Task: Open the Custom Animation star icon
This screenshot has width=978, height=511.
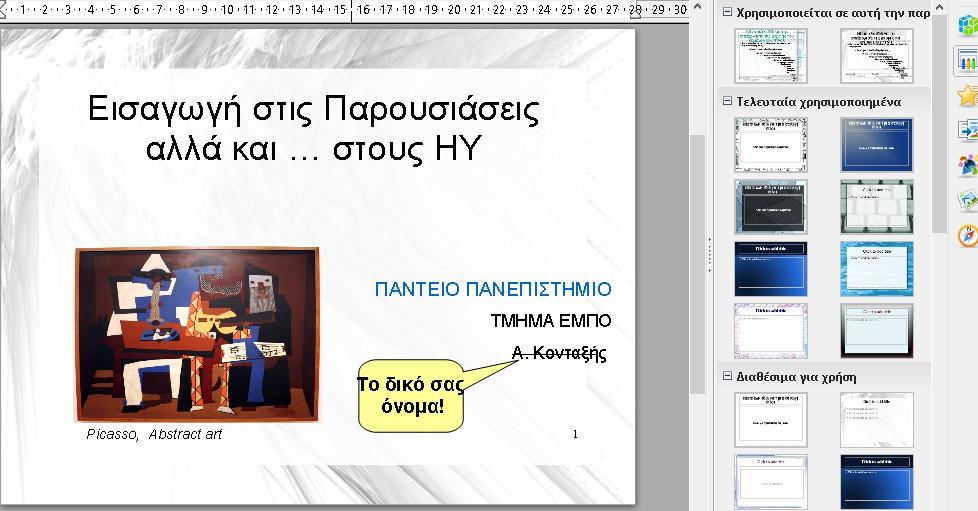Action: tap(968, 95)
